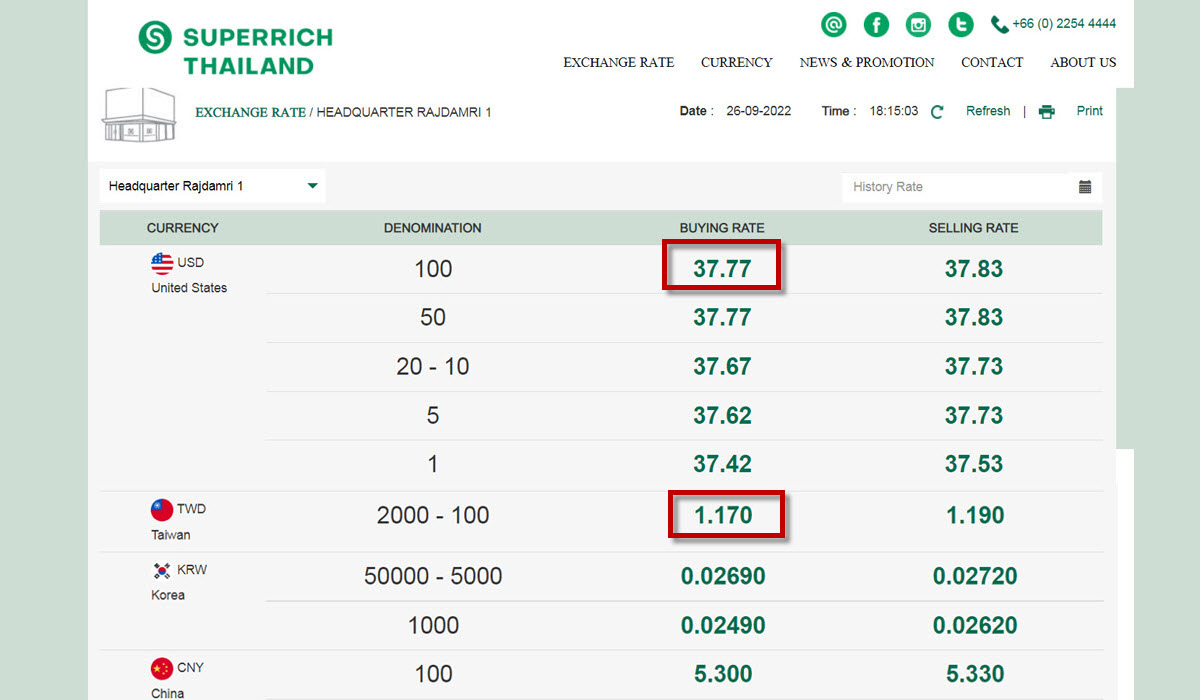Click the Taiwan flag icon
Image resolution: width=1200 pixels, height=700 pixels.
[162, 510]
